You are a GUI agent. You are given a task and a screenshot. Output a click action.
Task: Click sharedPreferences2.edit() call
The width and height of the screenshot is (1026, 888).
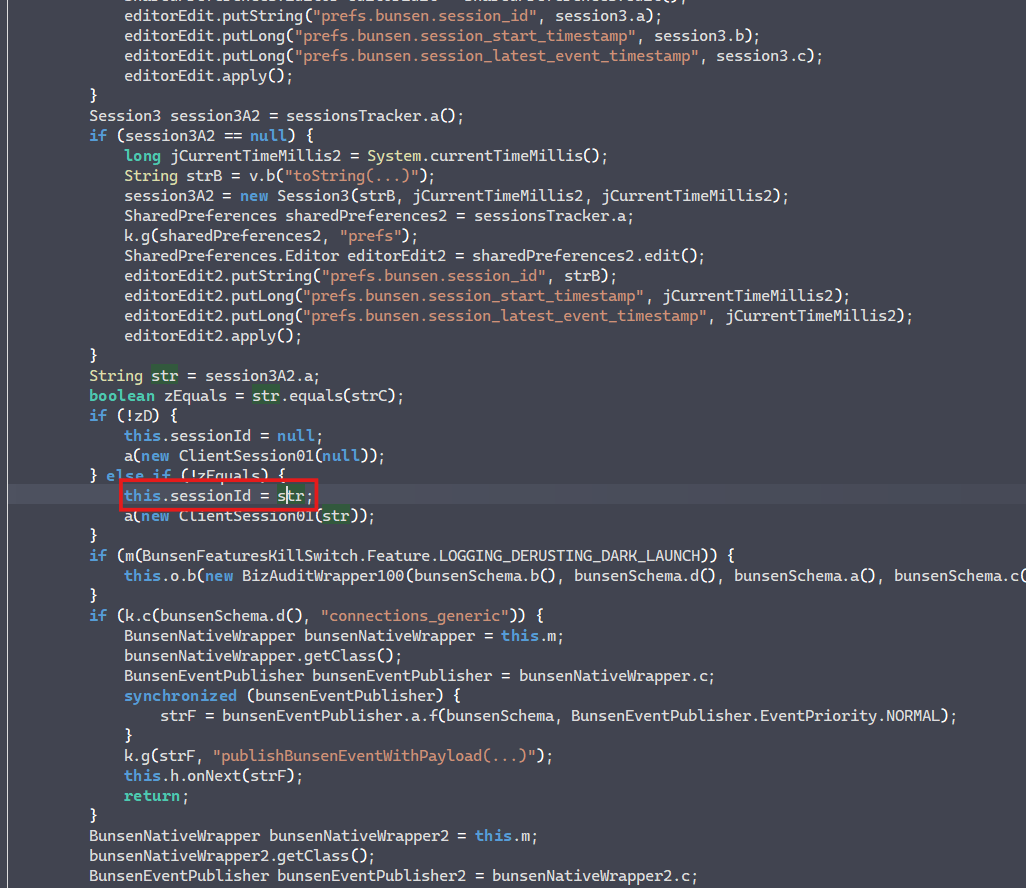coord(584,256)
